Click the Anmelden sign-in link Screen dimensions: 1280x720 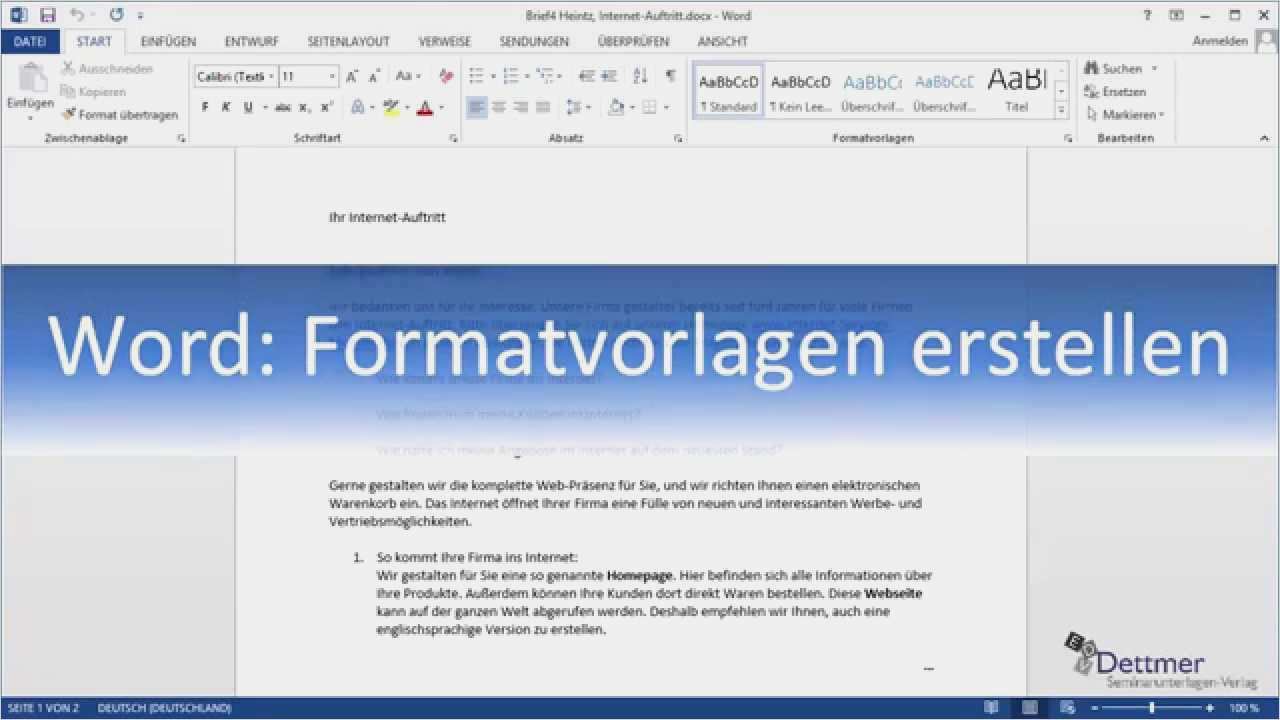click(1220, 42)
